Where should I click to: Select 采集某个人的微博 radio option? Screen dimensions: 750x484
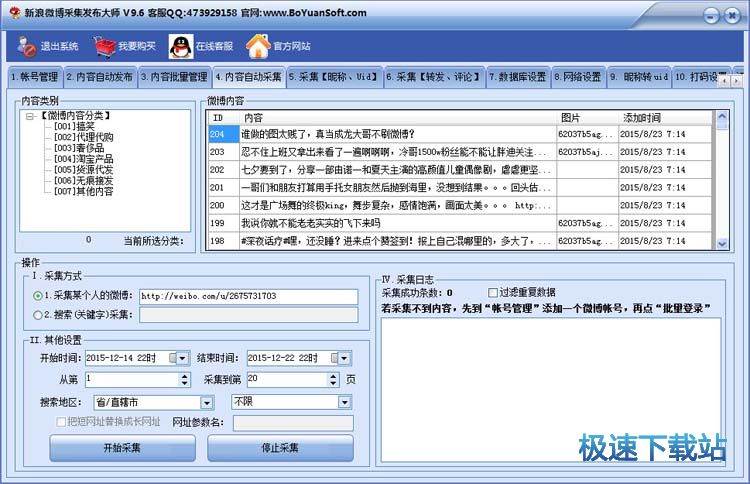pyautogui.click(x=38, y=296)
